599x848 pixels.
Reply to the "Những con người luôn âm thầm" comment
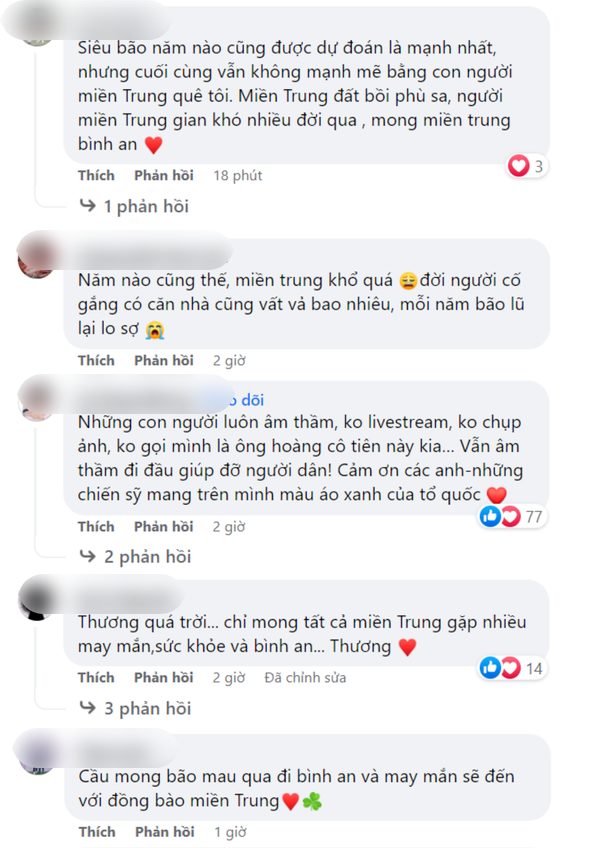pyautogui.click(x=164, y=526)
